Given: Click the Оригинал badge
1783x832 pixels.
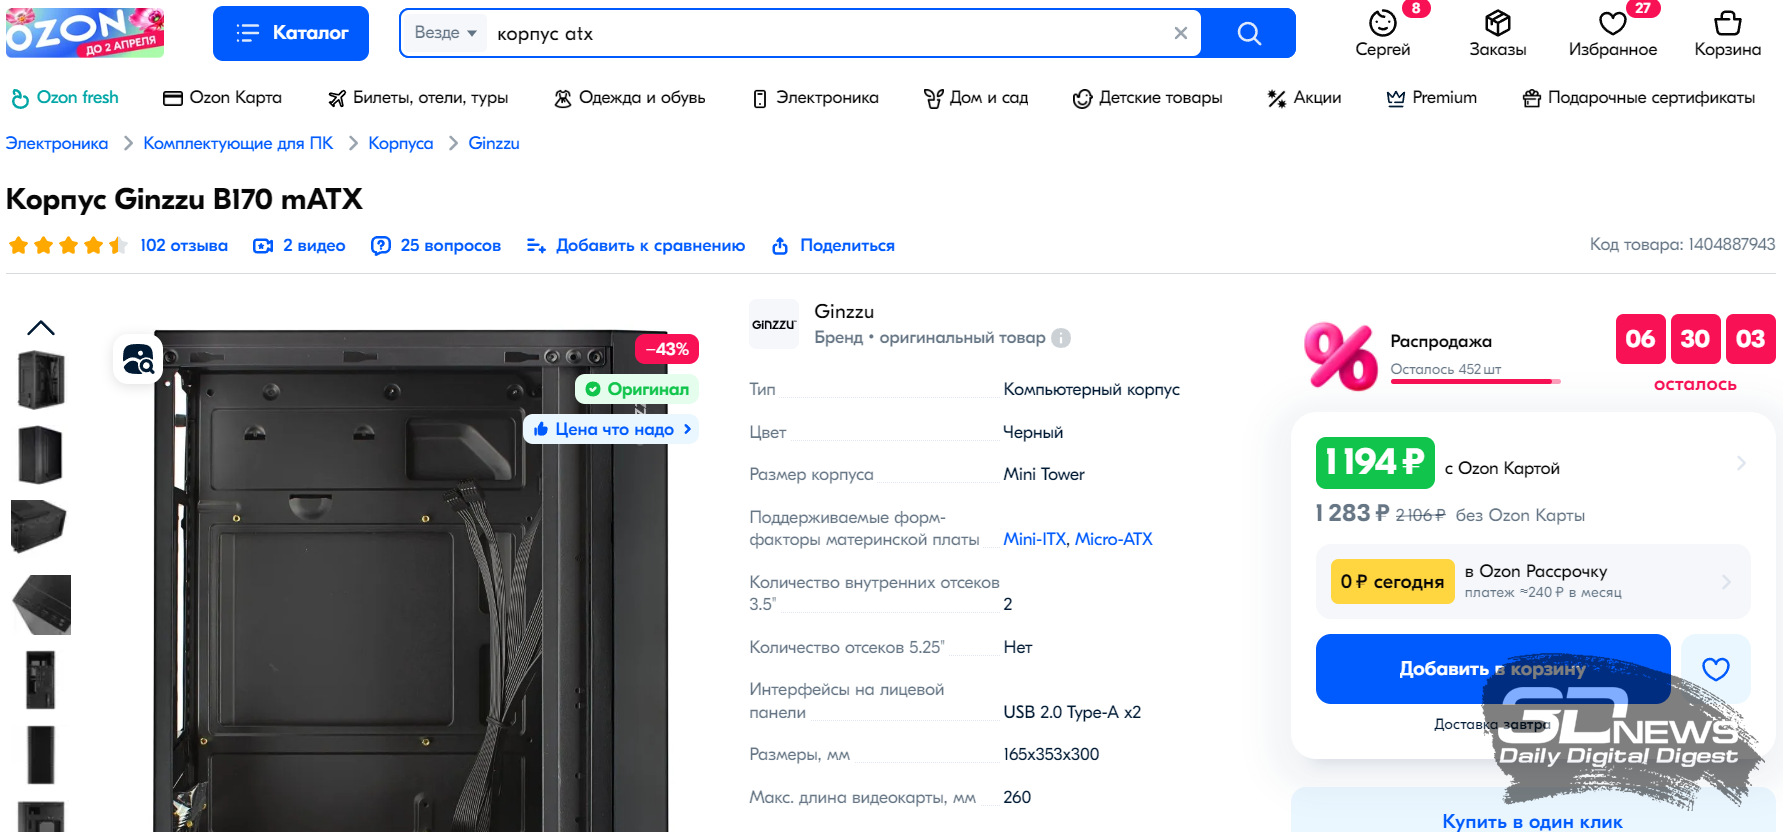Looking at the screenshot, I should pyautogui.click(x=637, y=389).
